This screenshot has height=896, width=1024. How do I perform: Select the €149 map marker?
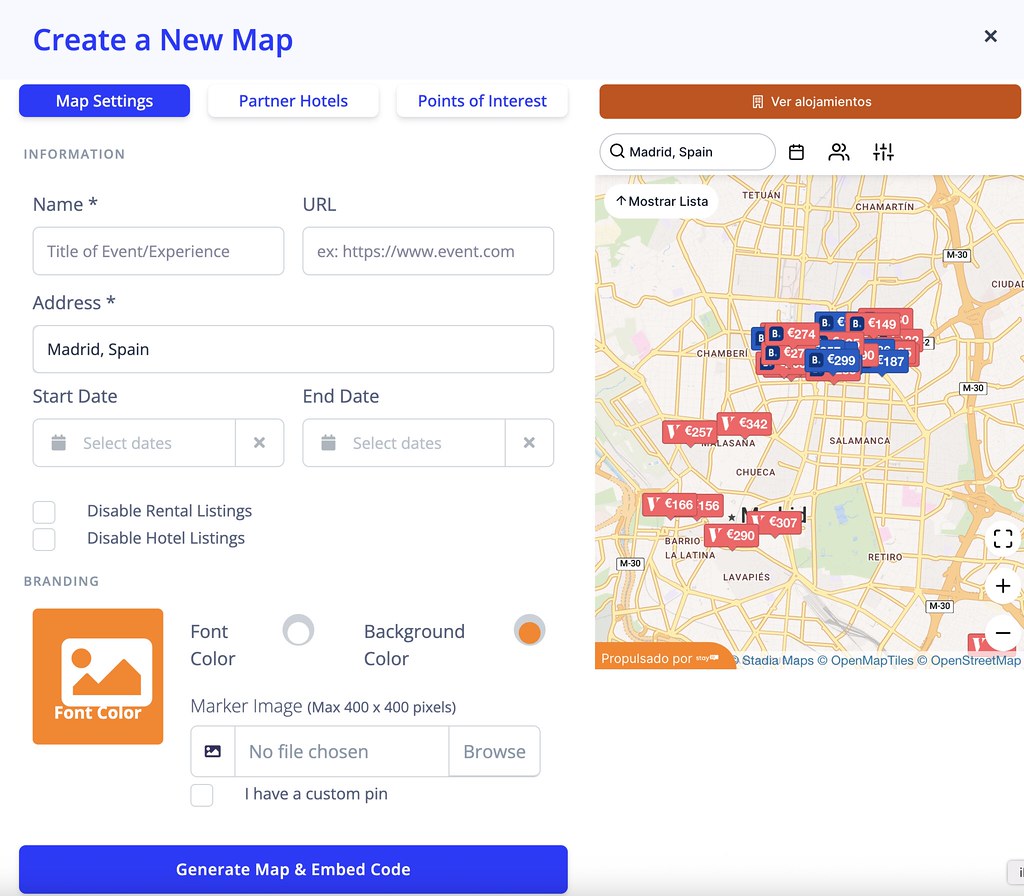[875, 323]
